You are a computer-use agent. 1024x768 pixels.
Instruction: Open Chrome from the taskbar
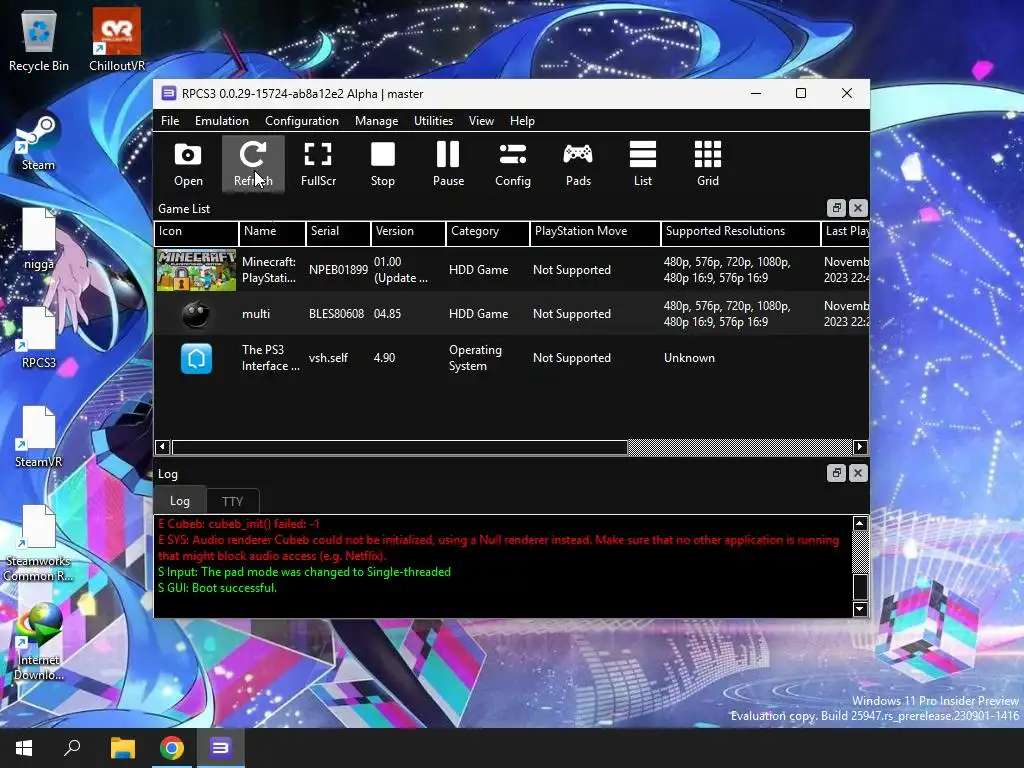pyautogui.click(x=172, y=748)
